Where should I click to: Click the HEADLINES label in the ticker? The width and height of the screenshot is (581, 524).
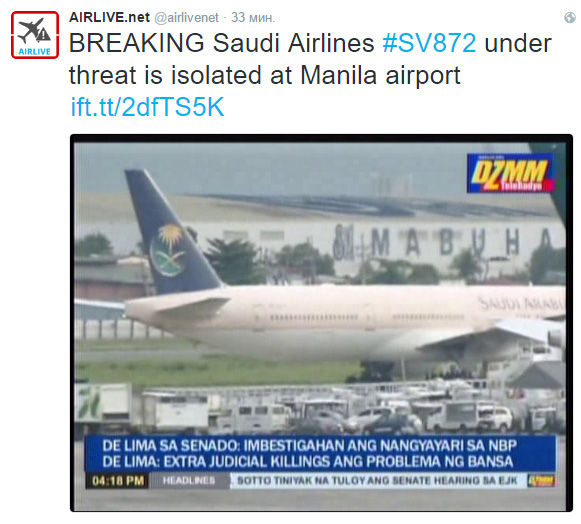coord(189,481)
